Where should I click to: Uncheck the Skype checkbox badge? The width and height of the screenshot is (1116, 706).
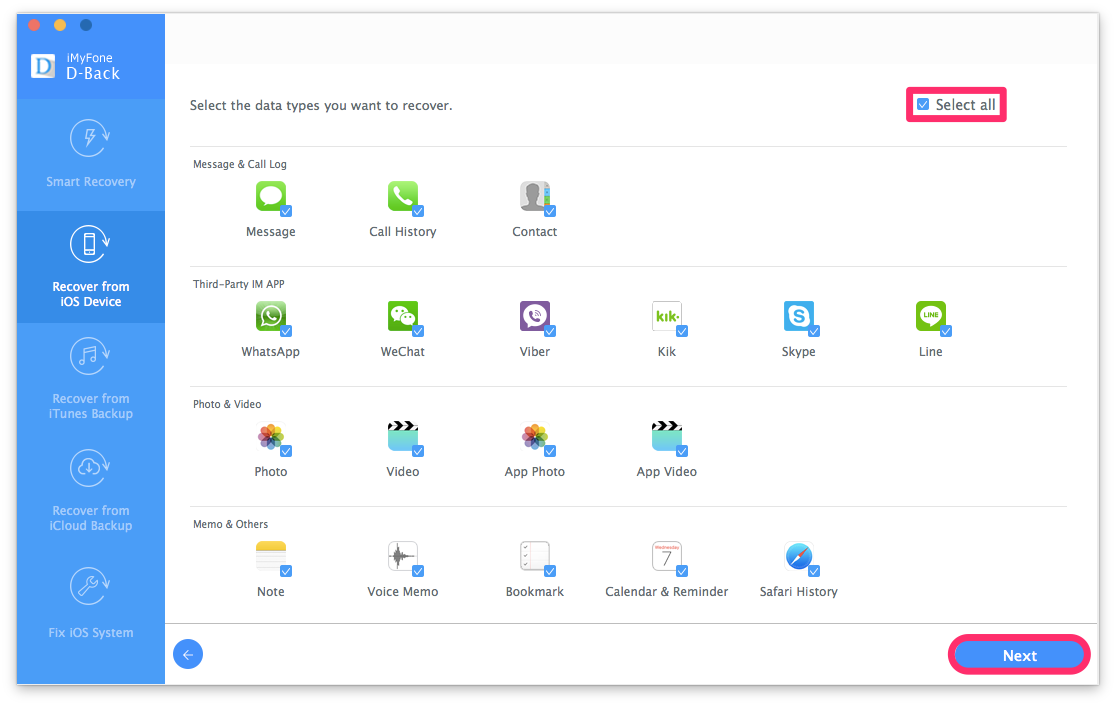point(814,332)
